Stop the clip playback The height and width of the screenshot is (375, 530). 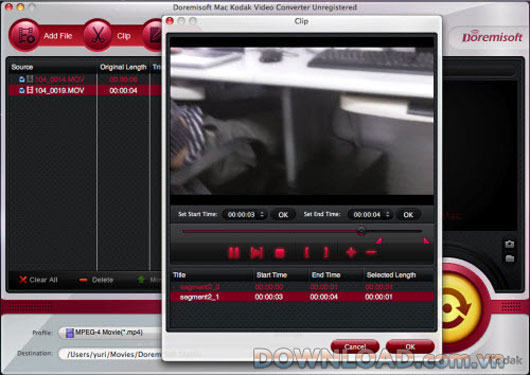(x=280, y=253)
